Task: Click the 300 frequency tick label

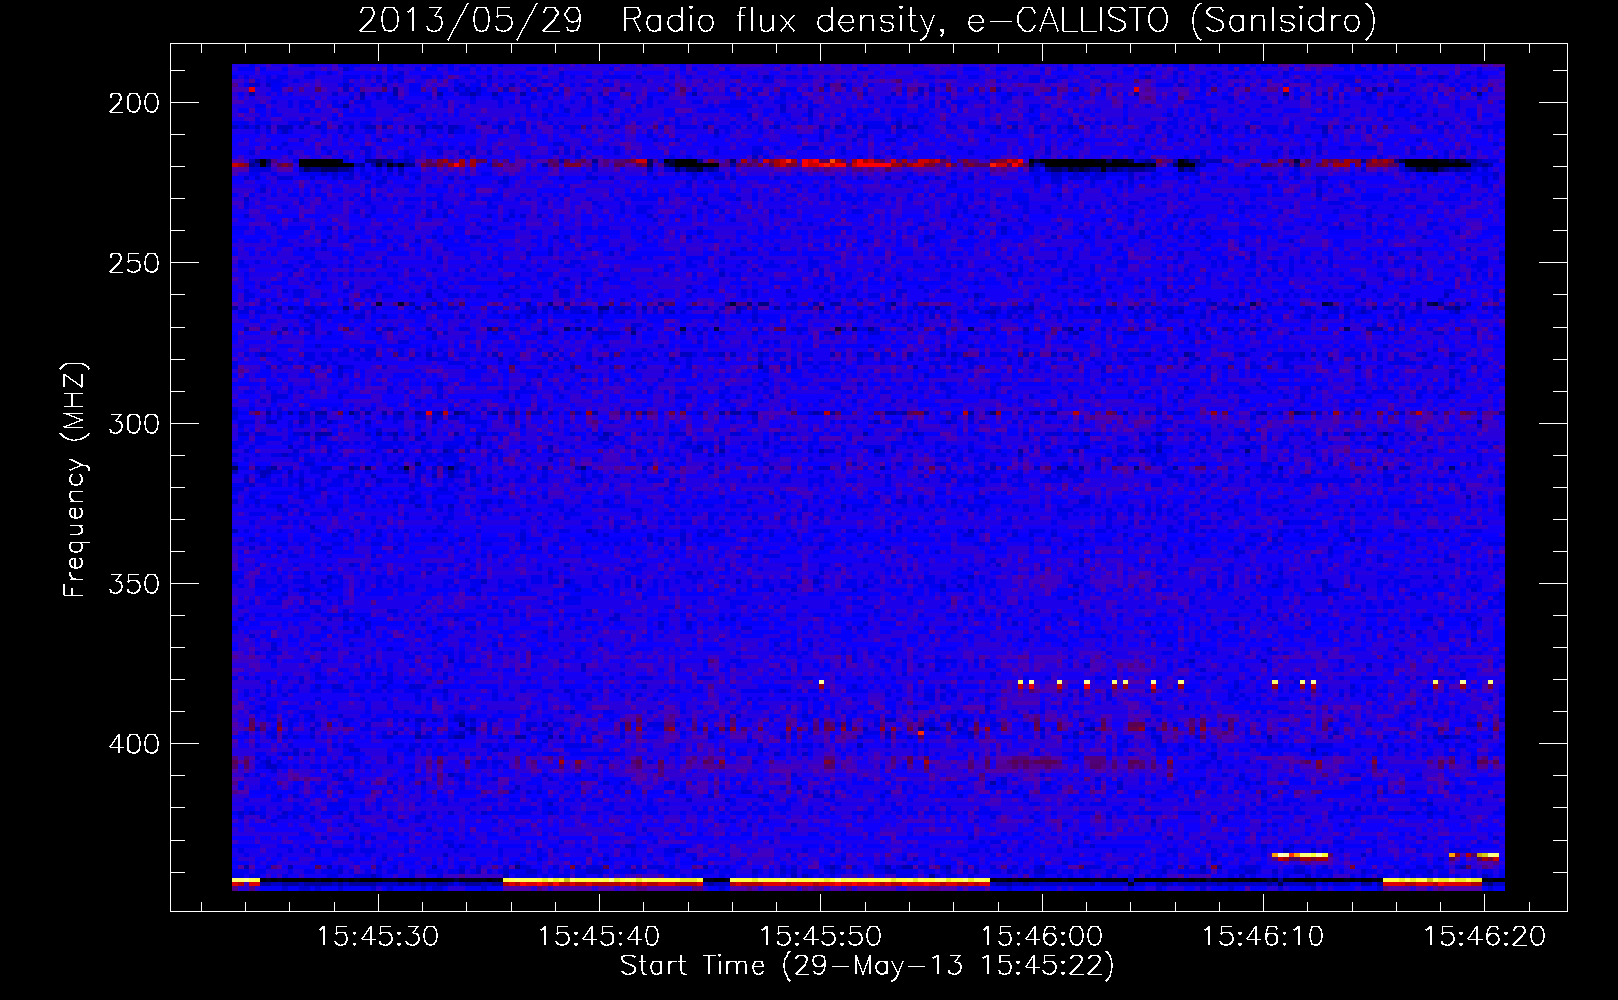Action: click(134, 423)
